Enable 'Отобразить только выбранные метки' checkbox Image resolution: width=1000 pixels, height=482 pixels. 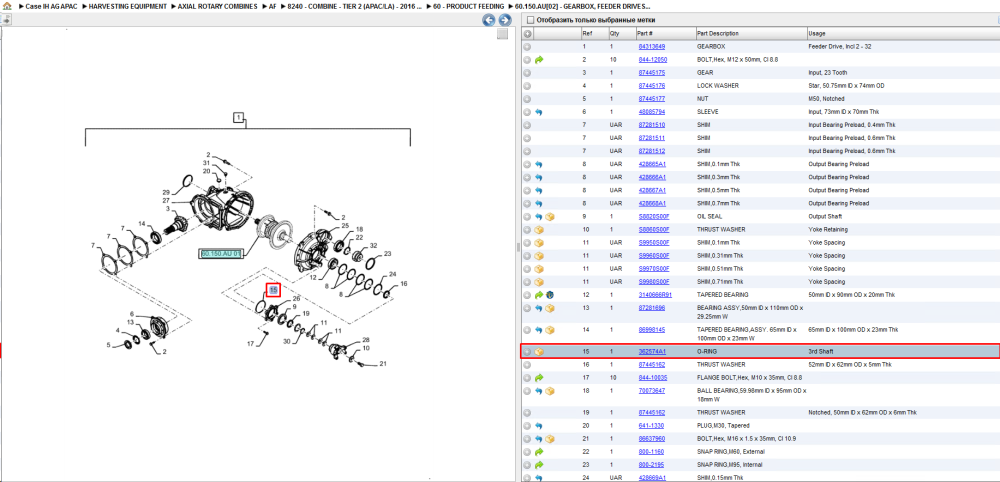pos(530,20)
